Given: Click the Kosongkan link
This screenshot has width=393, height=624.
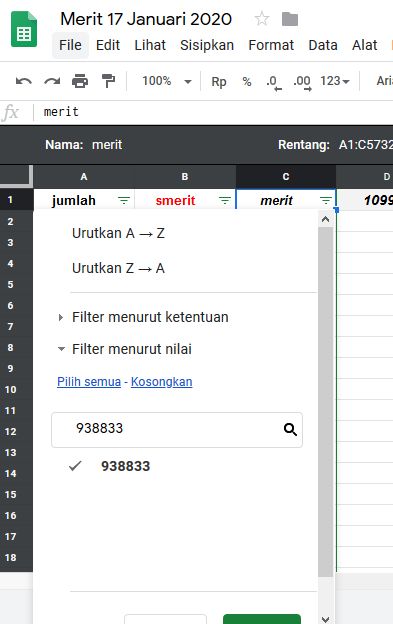Looking at the screenshot, I should tap(161, 382).
